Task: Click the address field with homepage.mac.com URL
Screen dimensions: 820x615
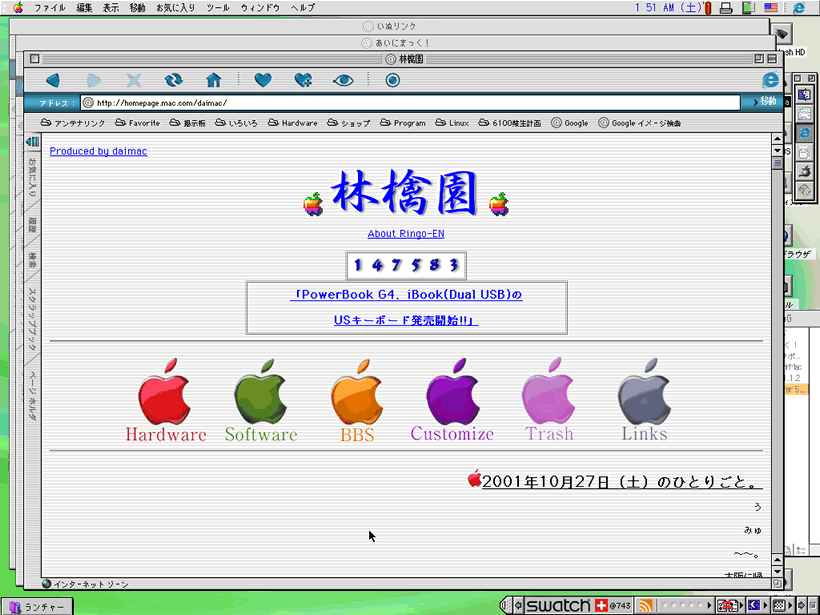Action: [x=411, y=102]
